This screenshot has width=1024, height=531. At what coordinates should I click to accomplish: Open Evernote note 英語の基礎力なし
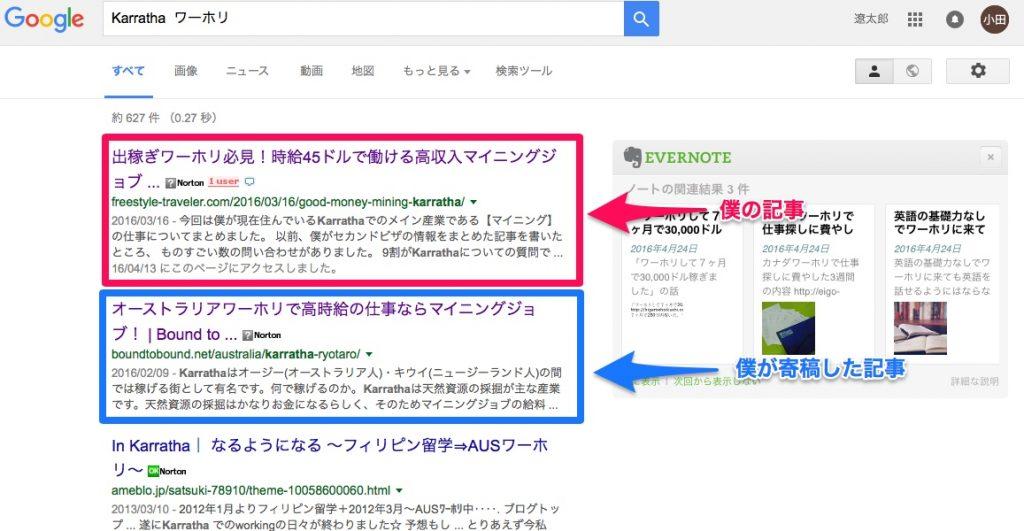coord(939,223)
